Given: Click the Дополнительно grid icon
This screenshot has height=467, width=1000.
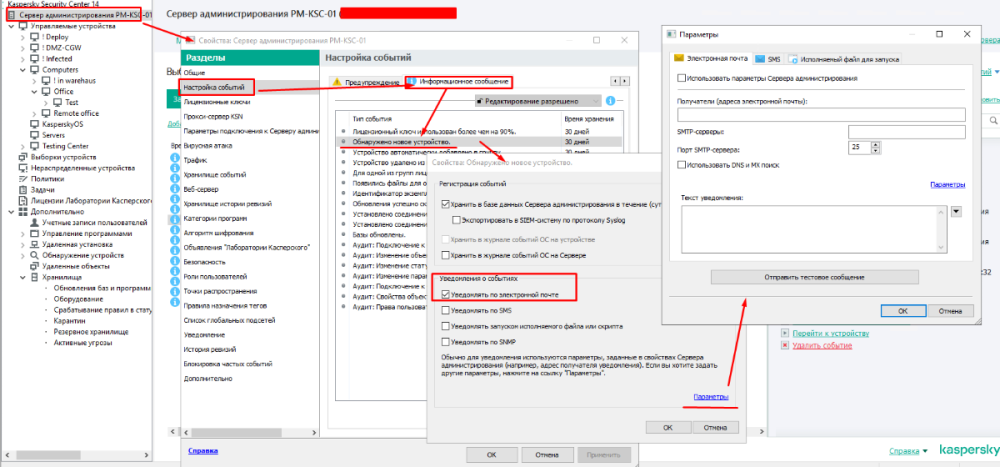Looking at the screenshot, I should (24, 211).
